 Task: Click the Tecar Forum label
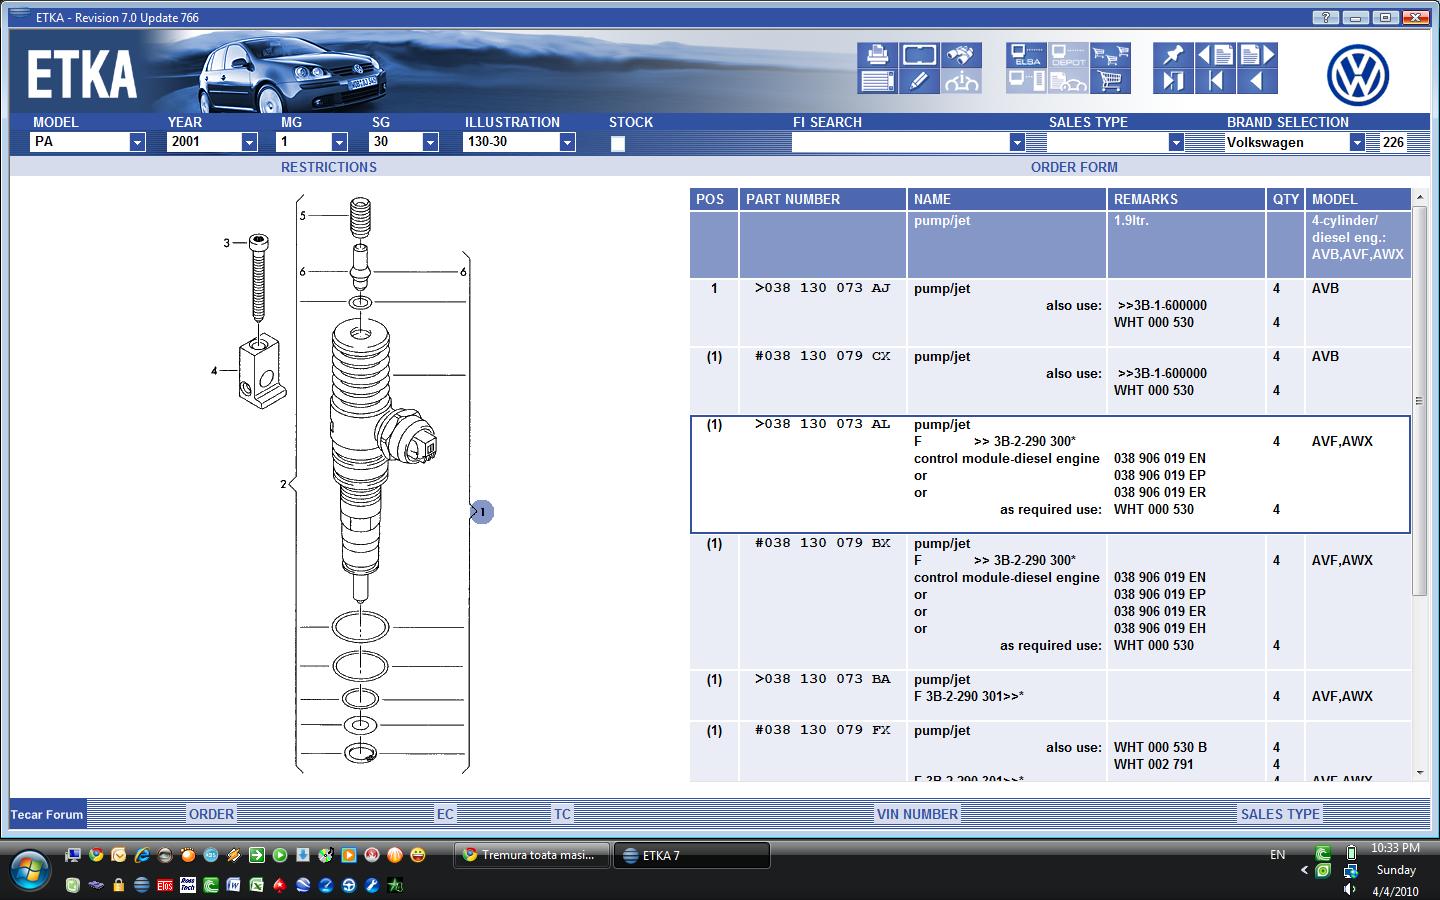point(47,814)
